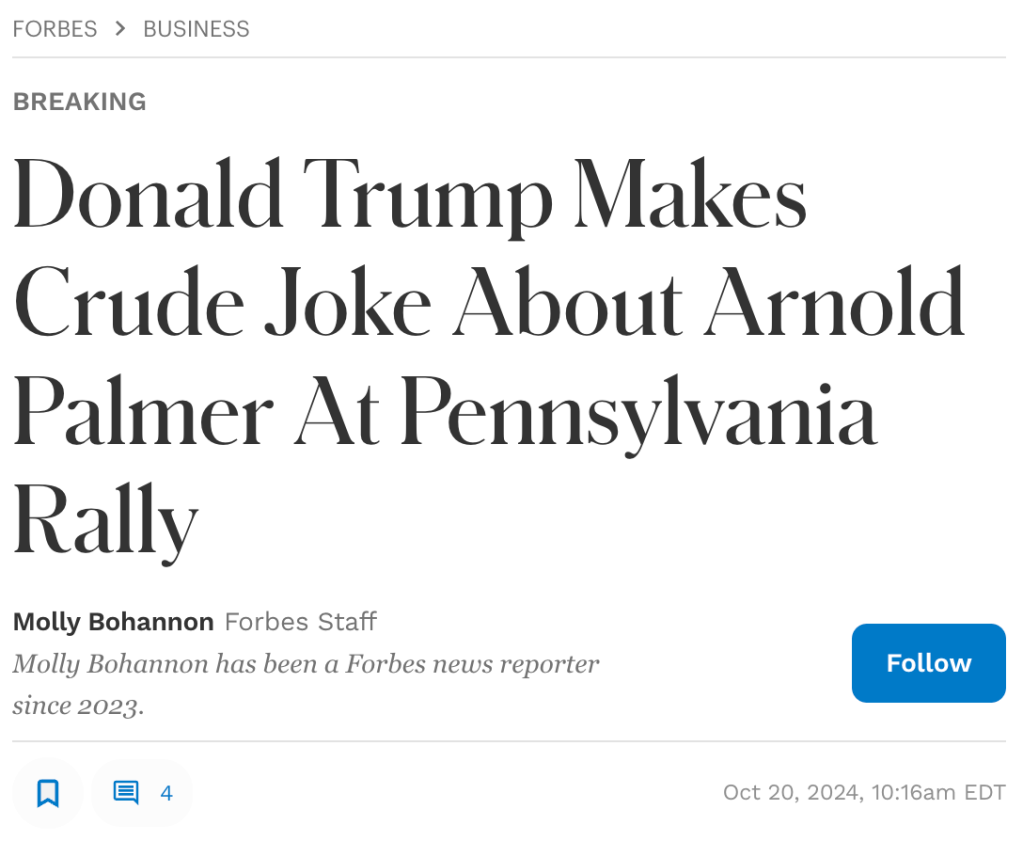This screenshot has width=1023, height=841.
Task: Click the Forbes Staff label
Action: pyautogui.click(x=300, y=622)
